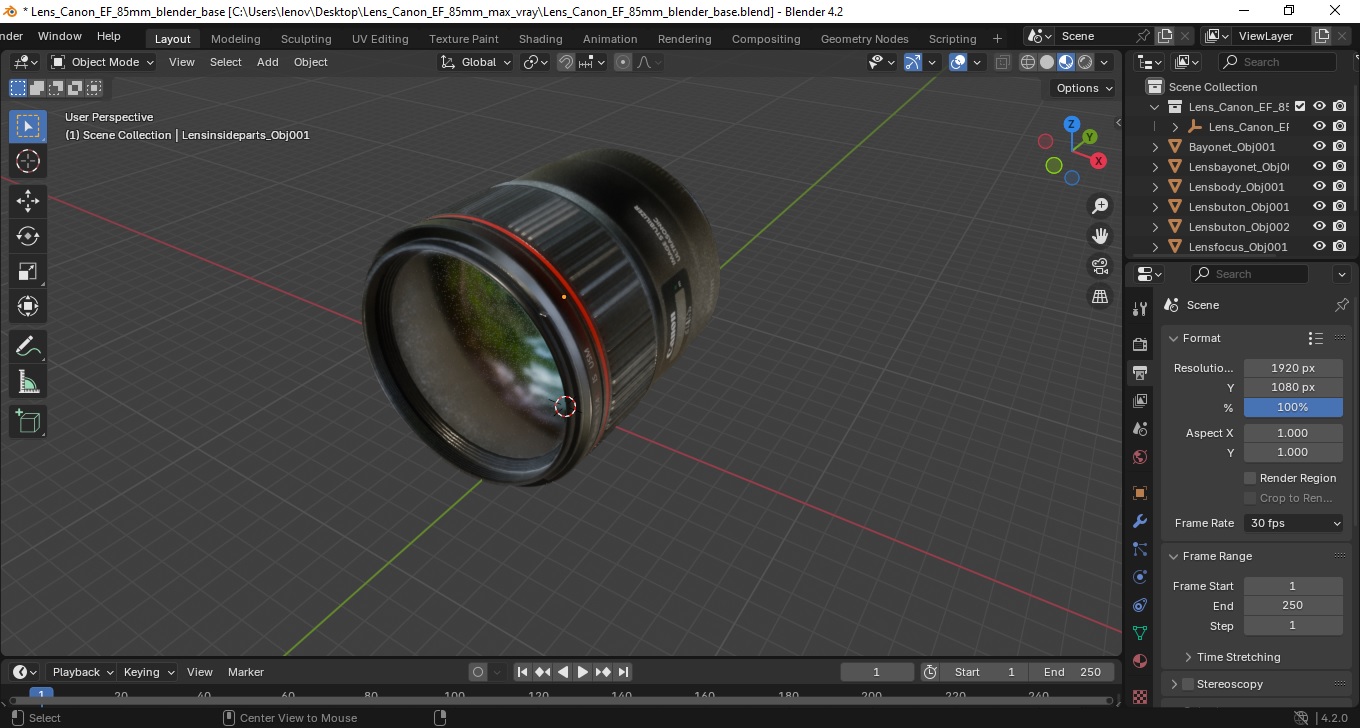The height and width of the screenshot is (728, 1360).
Task: Select the Move tool
Action: [x=28, y=201]
